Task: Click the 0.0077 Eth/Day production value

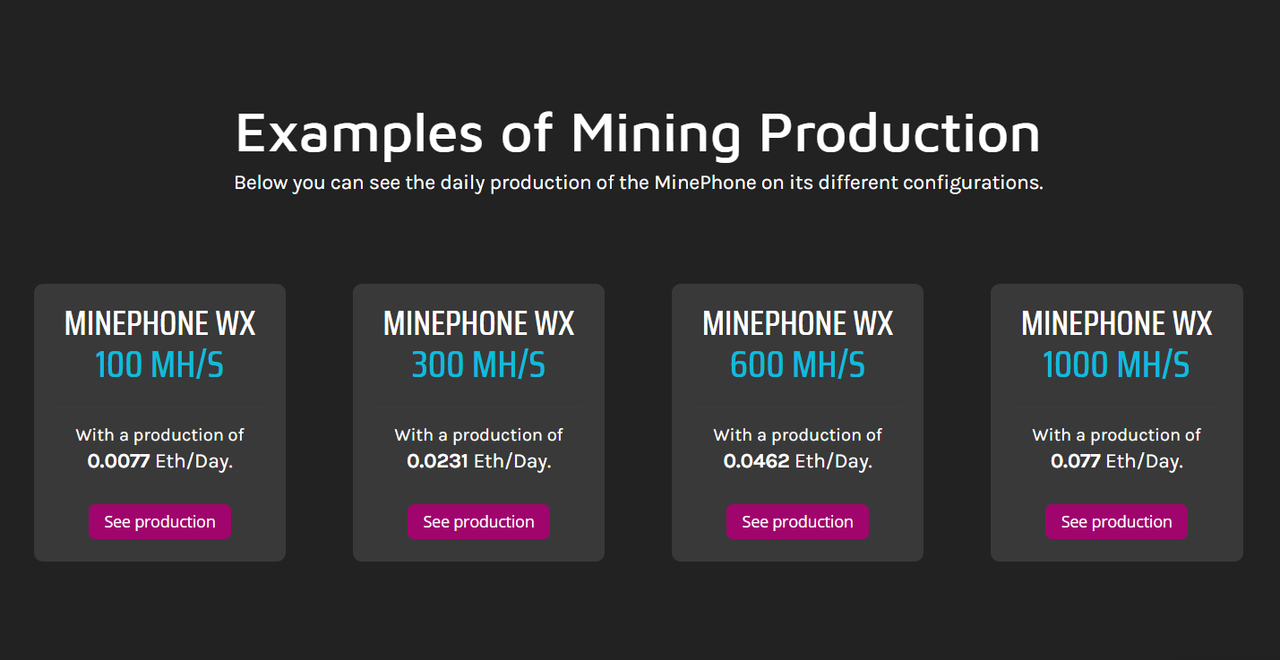Action: (160, 461)
